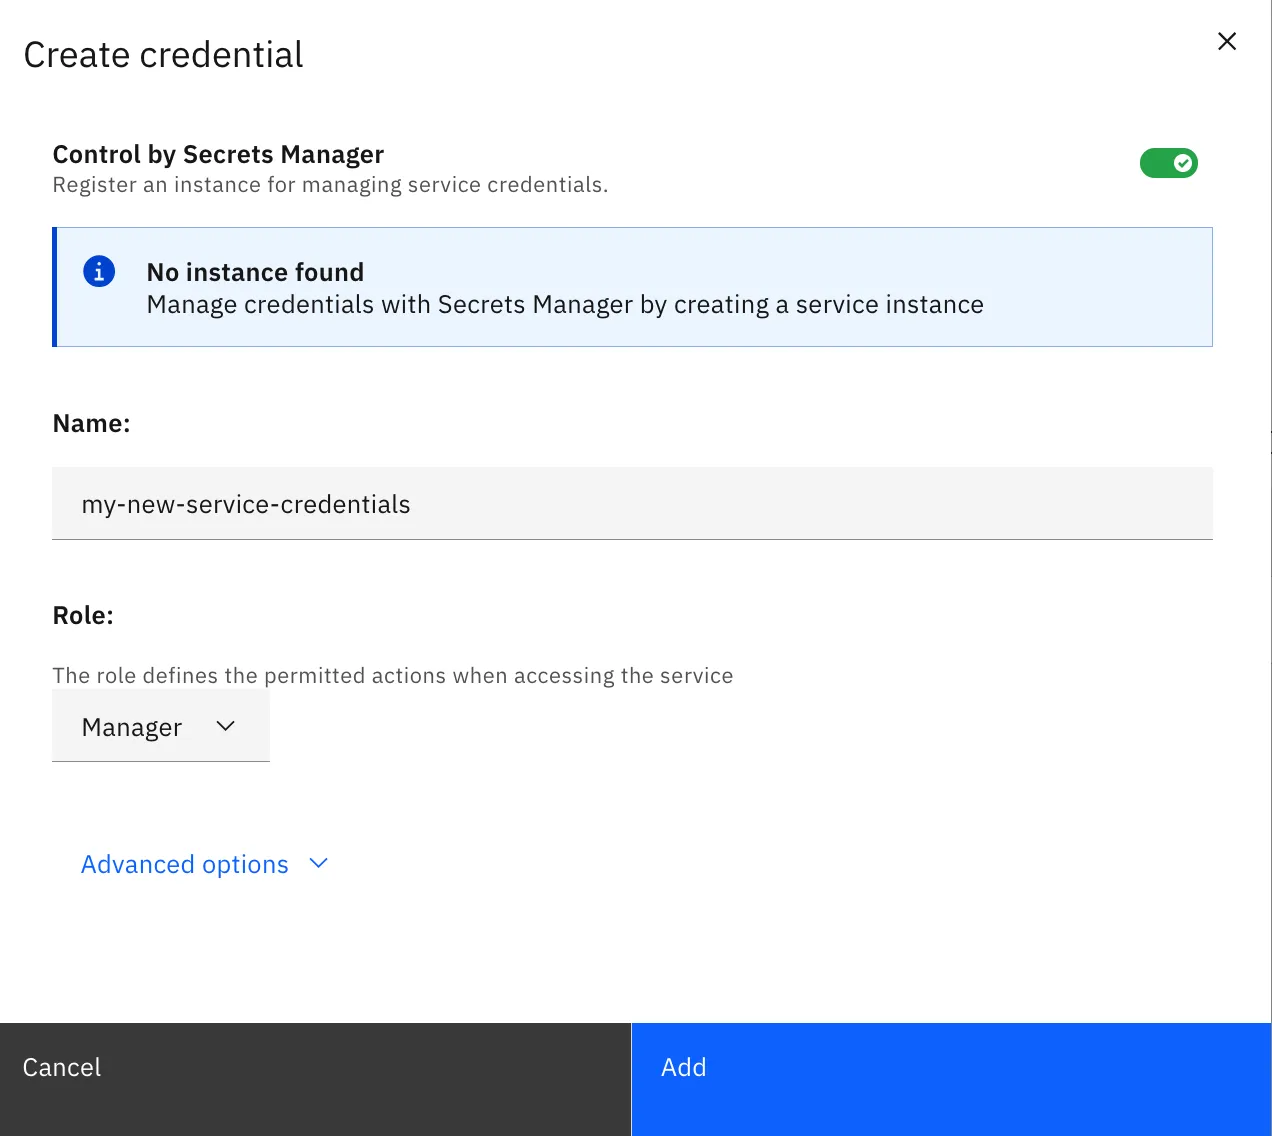Click the info icon in the notification
This screenshot has width=1272, height=1136.
coord(99,271)
